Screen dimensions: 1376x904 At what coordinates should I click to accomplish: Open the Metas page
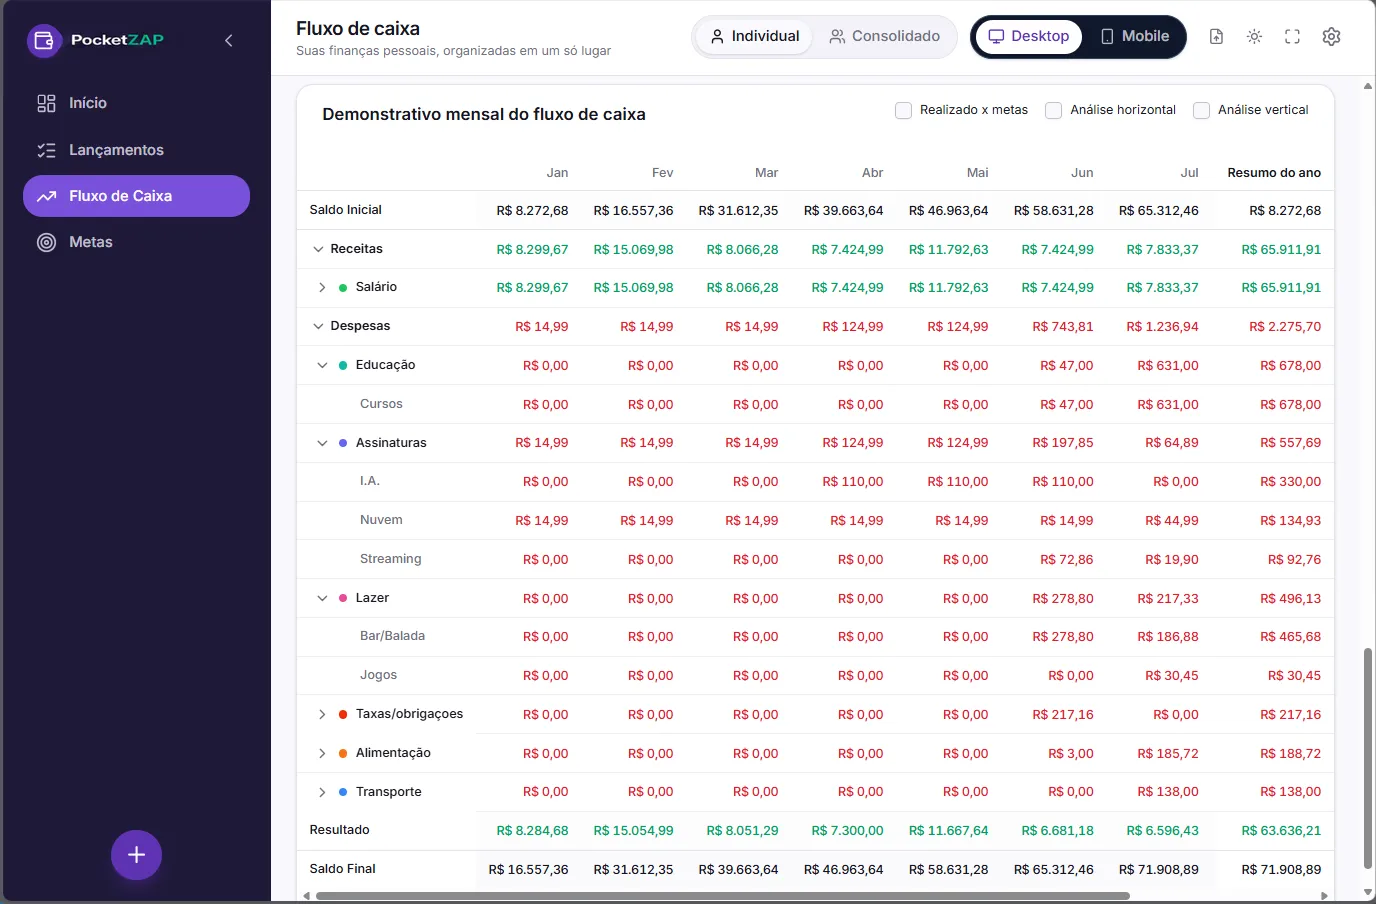[136, 242]
